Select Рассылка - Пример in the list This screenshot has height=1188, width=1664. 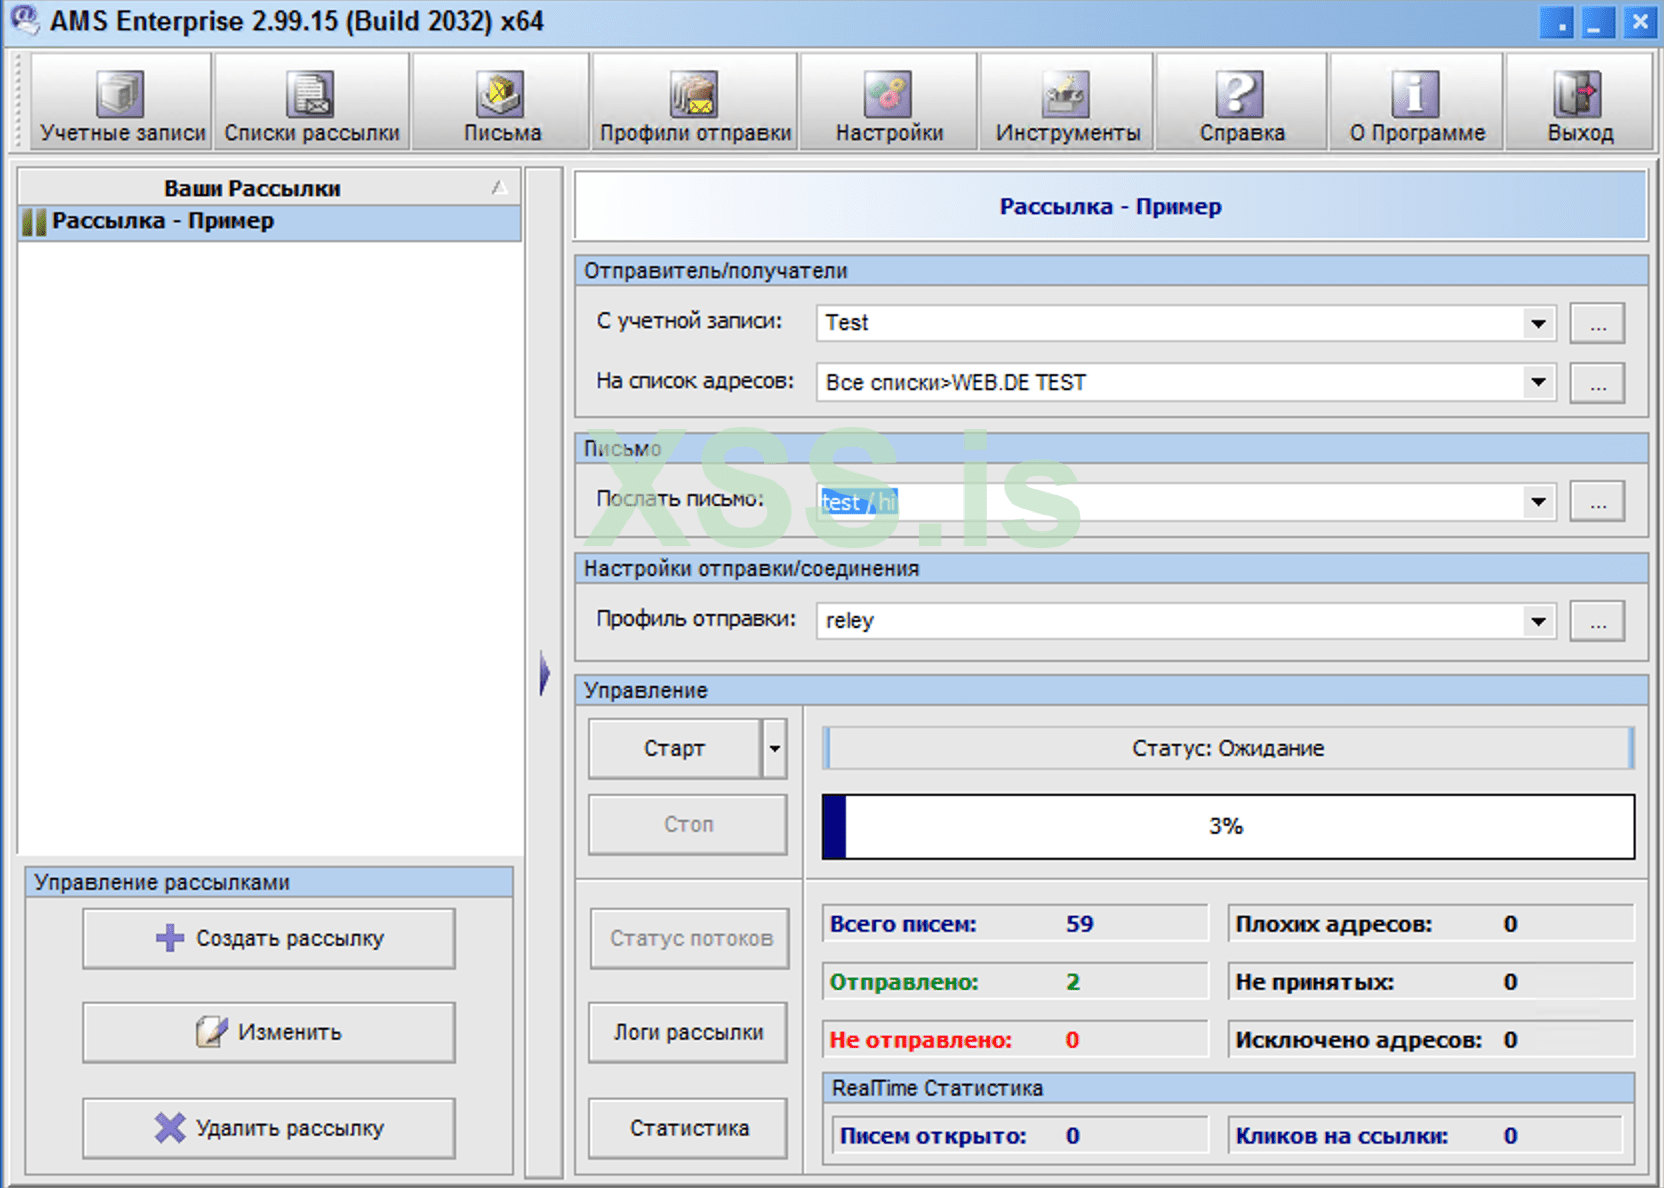(x=163, y=222)
